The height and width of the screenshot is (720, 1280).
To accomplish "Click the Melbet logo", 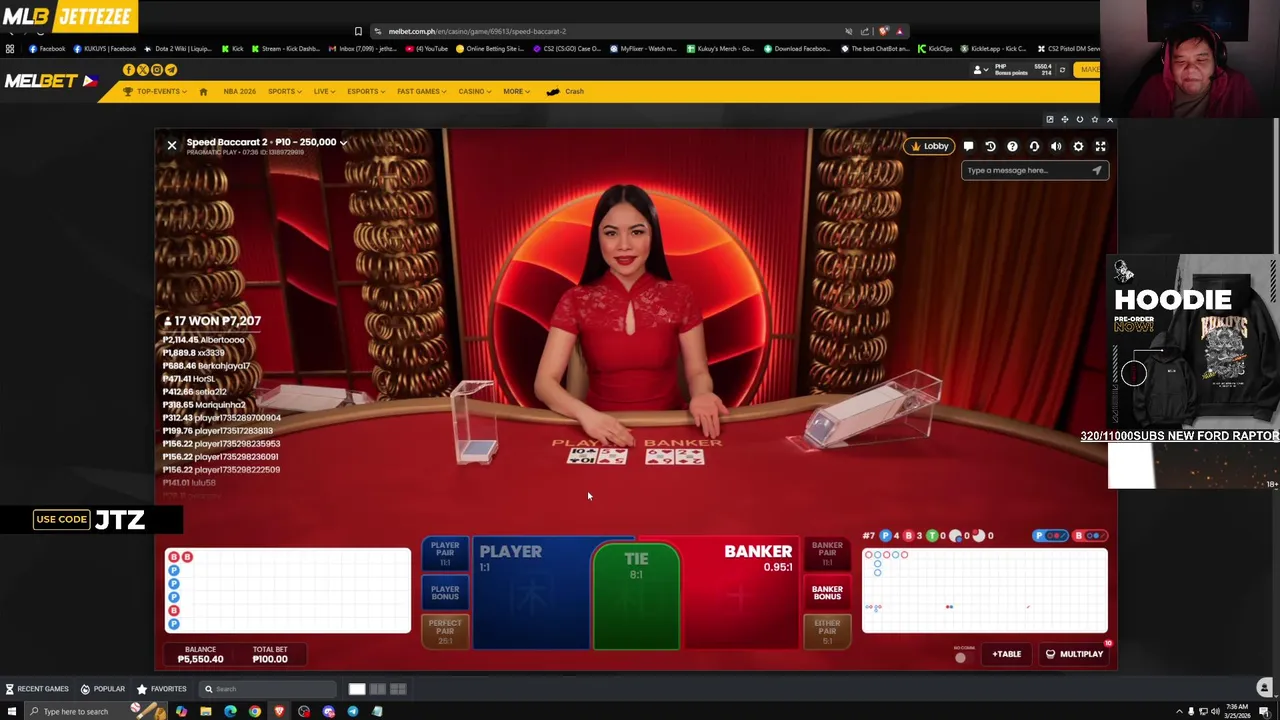I will [x=50, y=81].
